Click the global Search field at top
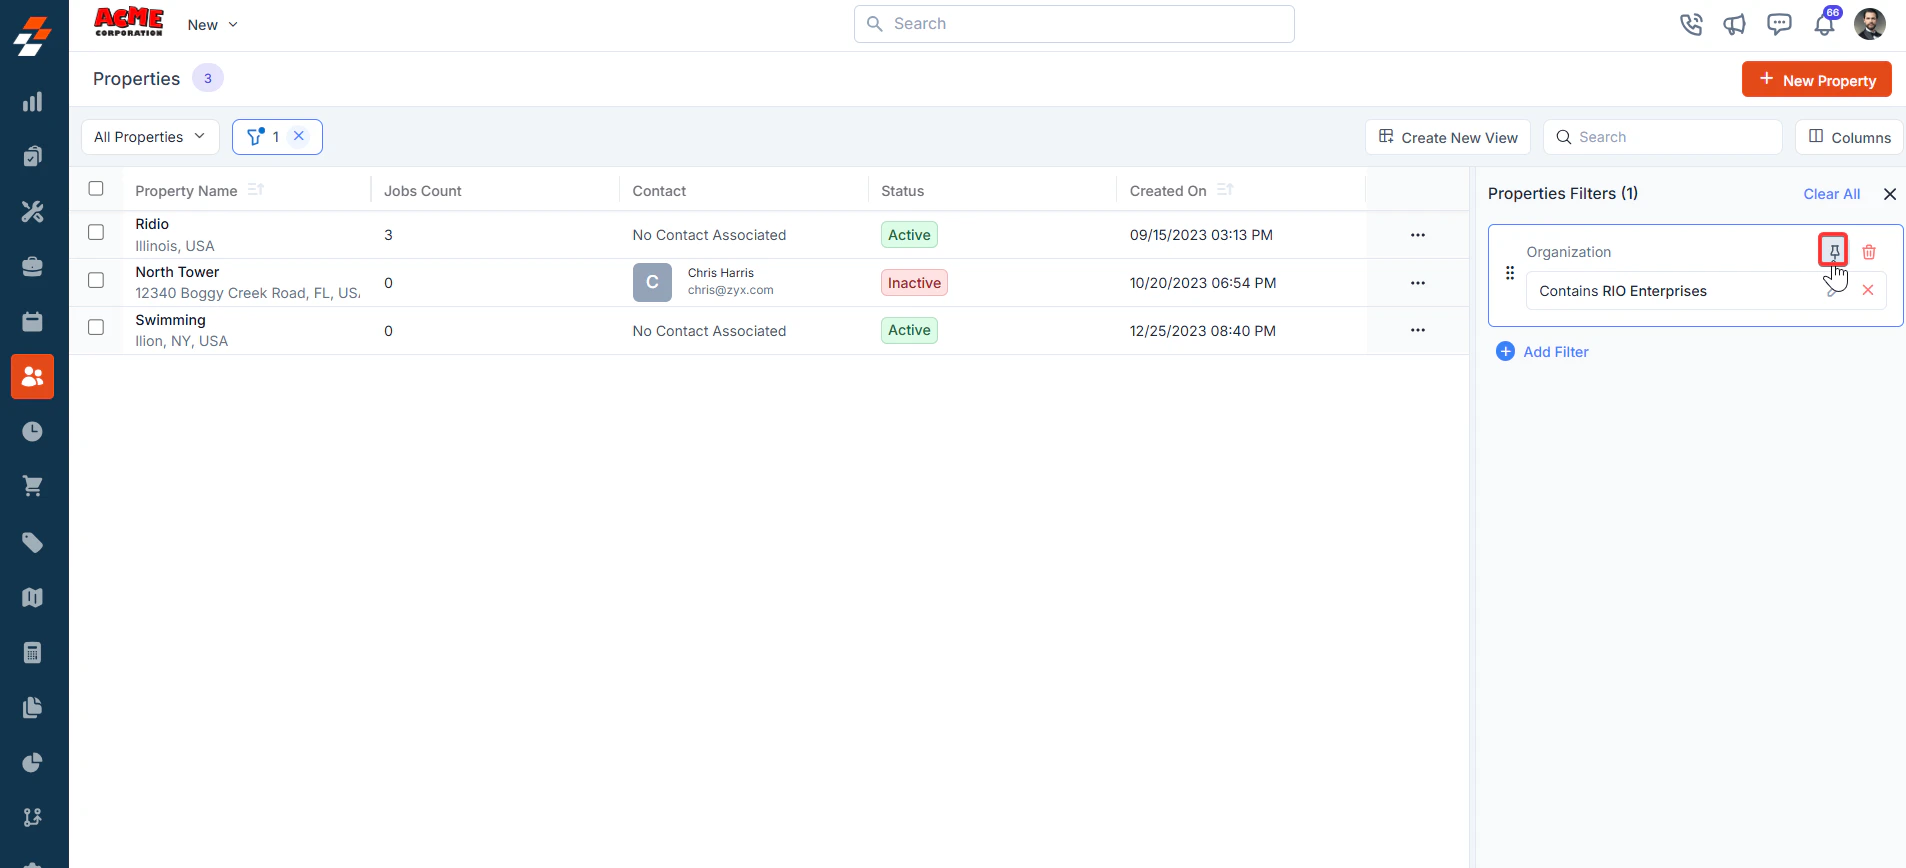The image size is (1906, 868). pos(1074,24)
